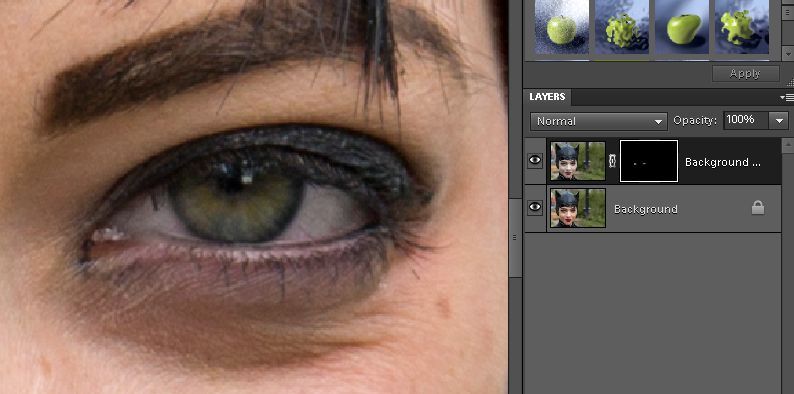Click the effects panel resize grip corner
This screenshot has height=394, width=794.
pos(790,83)
